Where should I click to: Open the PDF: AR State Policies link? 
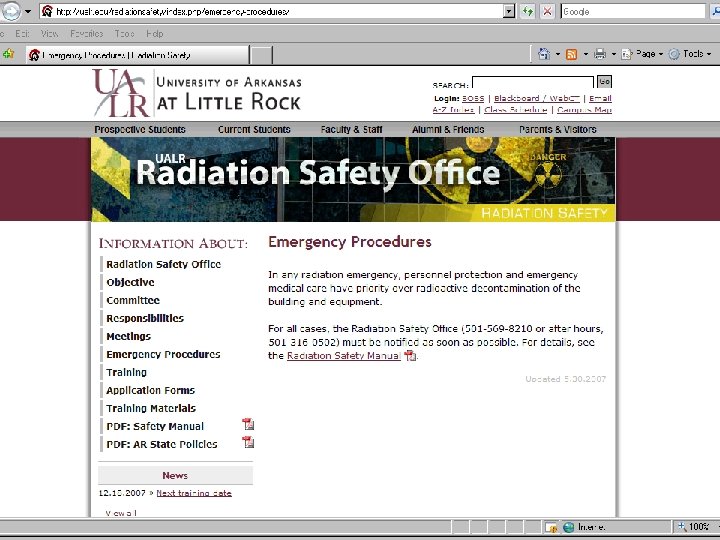click(x=162, y=444)
